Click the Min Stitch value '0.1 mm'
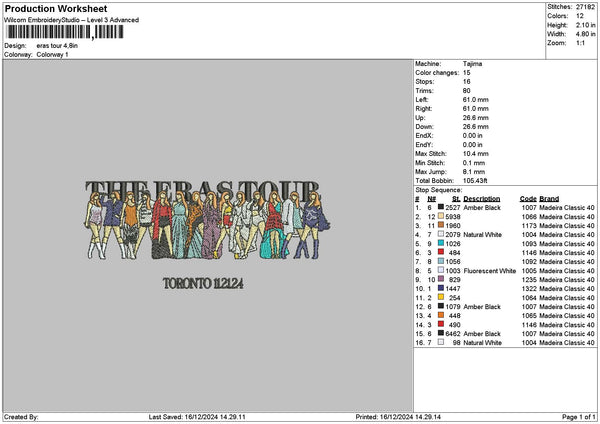 tap(474, 163)
